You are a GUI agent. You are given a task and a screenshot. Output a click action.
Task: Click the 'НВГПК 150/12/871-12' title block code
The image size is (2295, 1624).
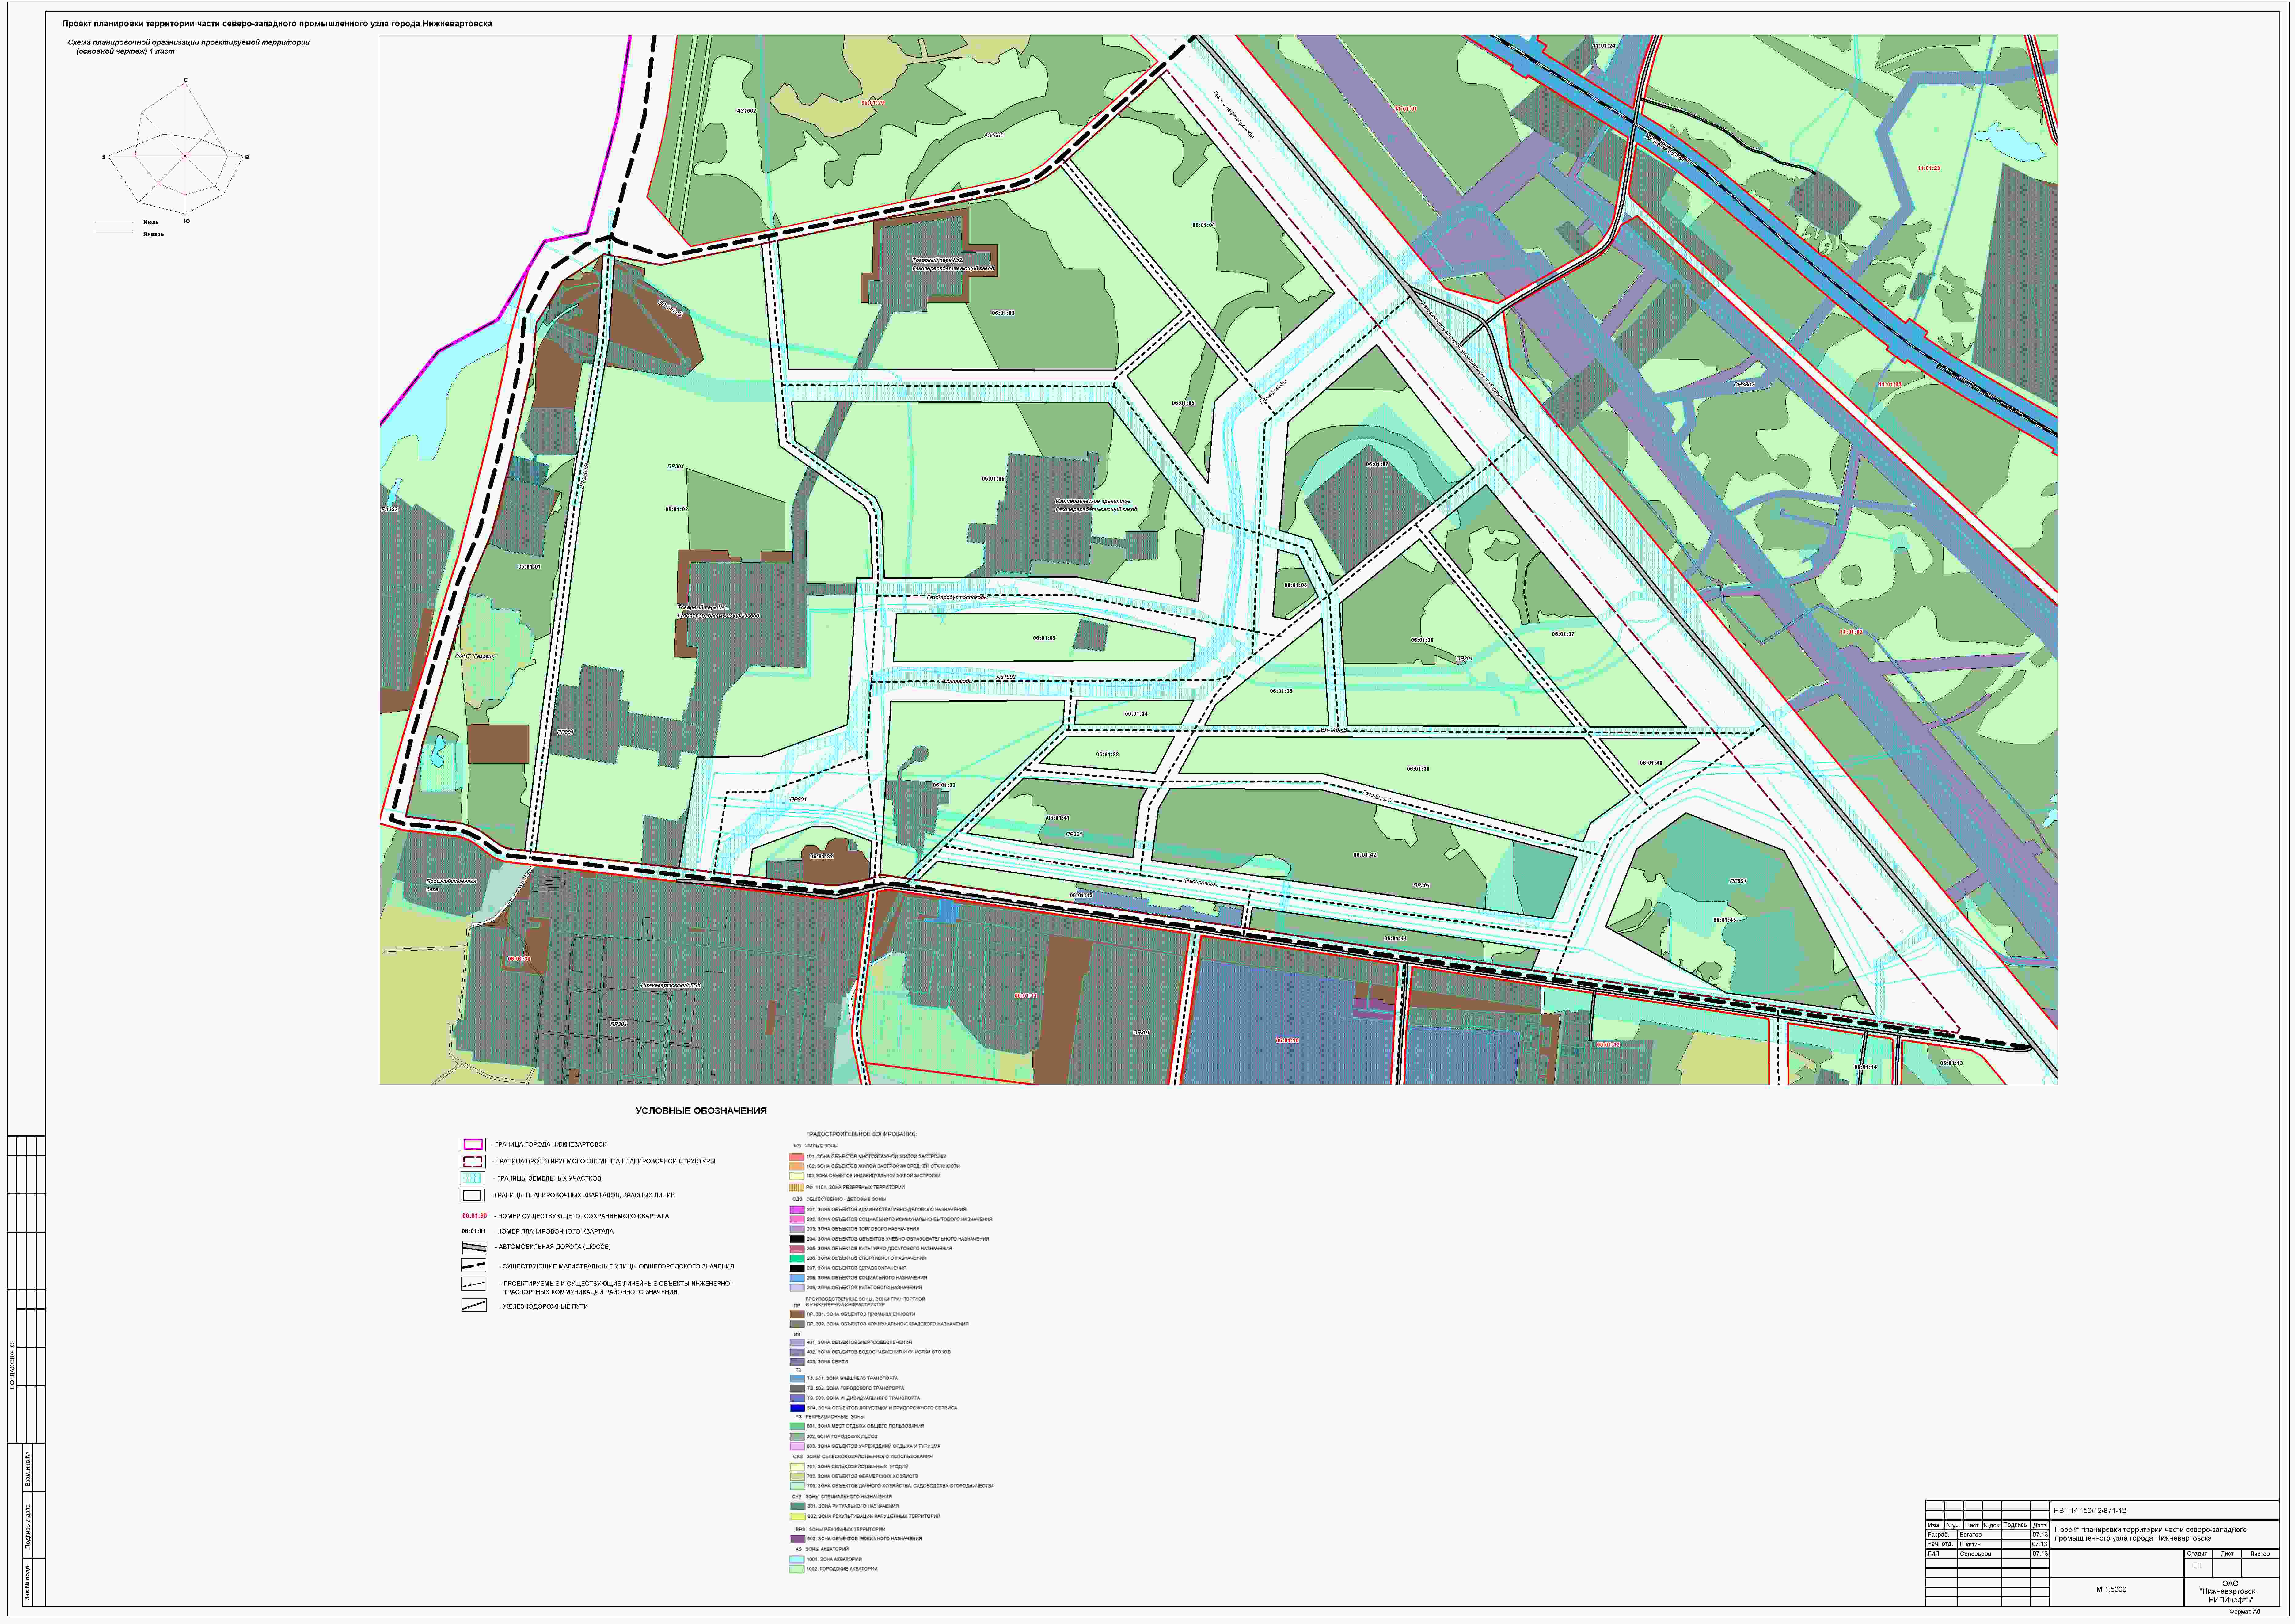[x=2090, y=1511]
